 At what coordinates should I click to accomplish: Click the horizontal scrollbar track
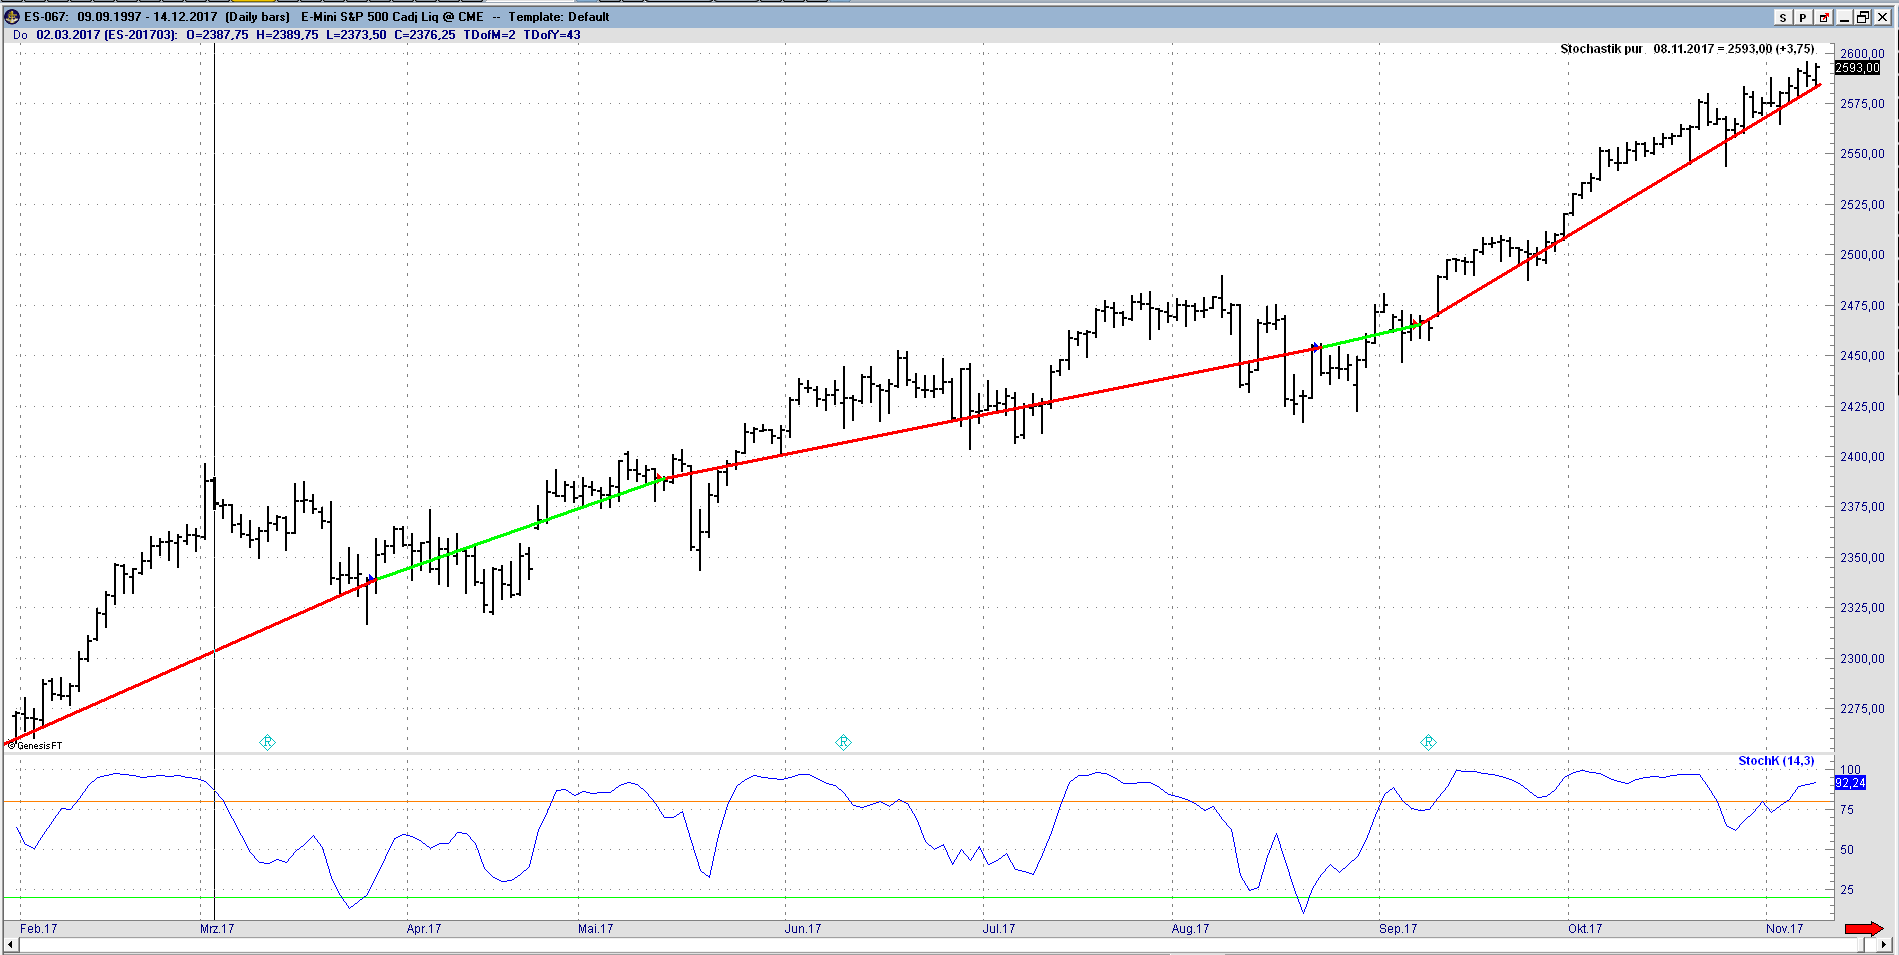(940, 945)
